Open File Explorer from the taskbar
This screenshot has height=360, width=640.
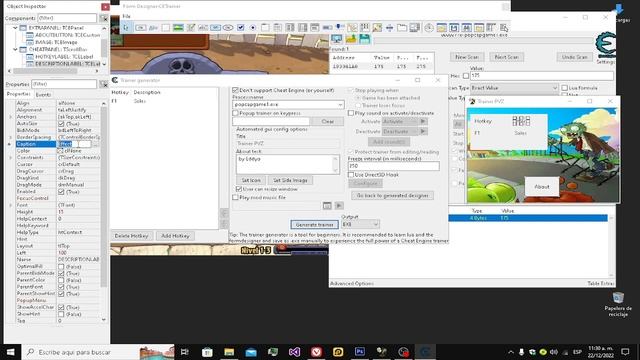tap(229, 352)
